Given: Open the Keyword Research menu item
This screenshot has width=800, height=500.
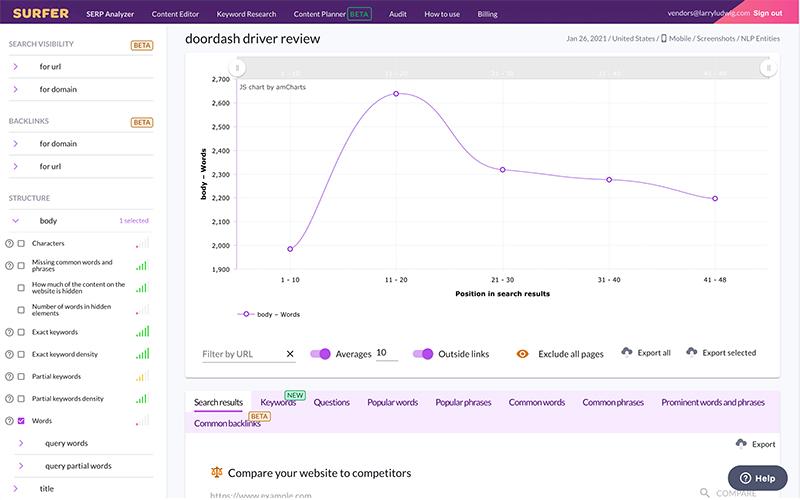Looking at the screenshot, I should 246,15.
